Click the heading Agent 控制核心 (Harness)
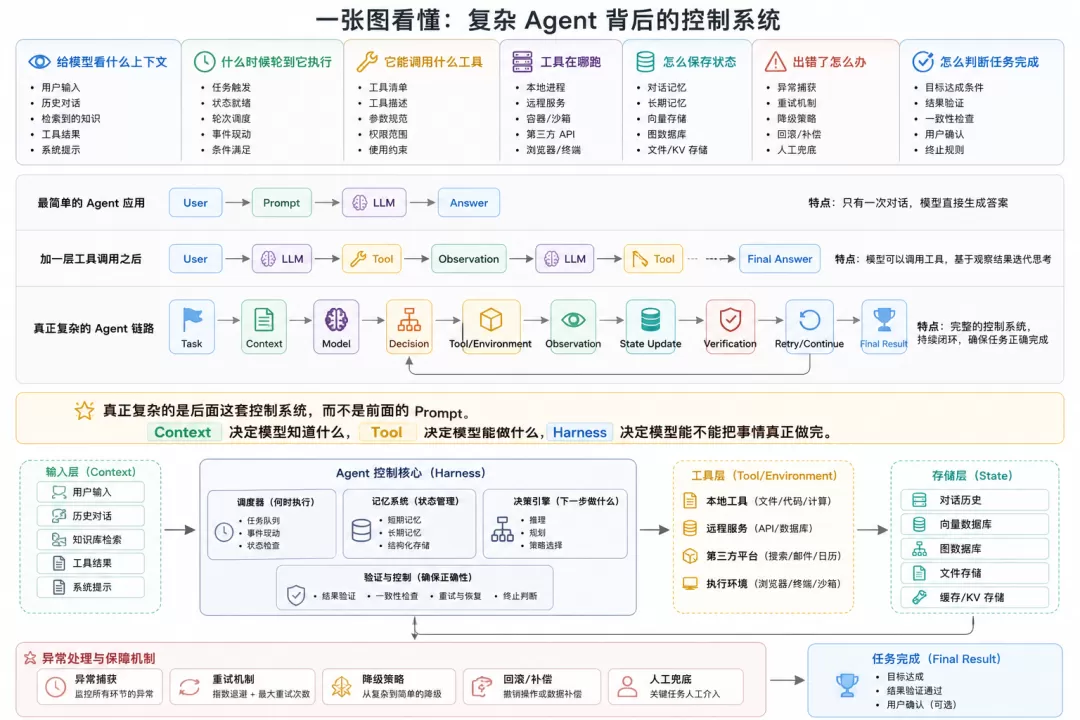The image size is (1080, 720). [411, 473]
